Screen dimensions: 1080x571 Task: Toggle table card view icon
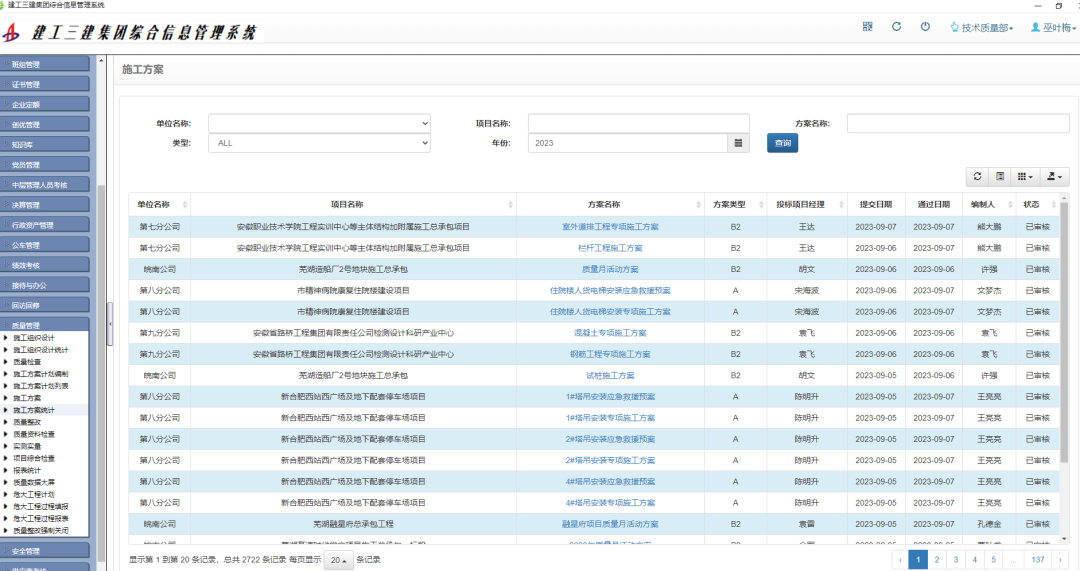[x=1000, y=176]
